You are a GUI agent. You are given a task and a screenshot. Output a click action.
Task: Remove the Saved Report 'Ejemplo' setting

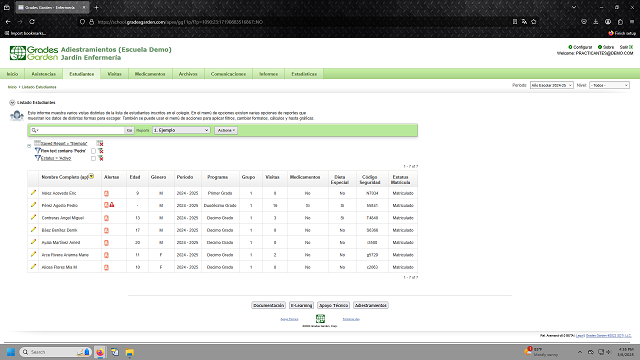(100, 143)
